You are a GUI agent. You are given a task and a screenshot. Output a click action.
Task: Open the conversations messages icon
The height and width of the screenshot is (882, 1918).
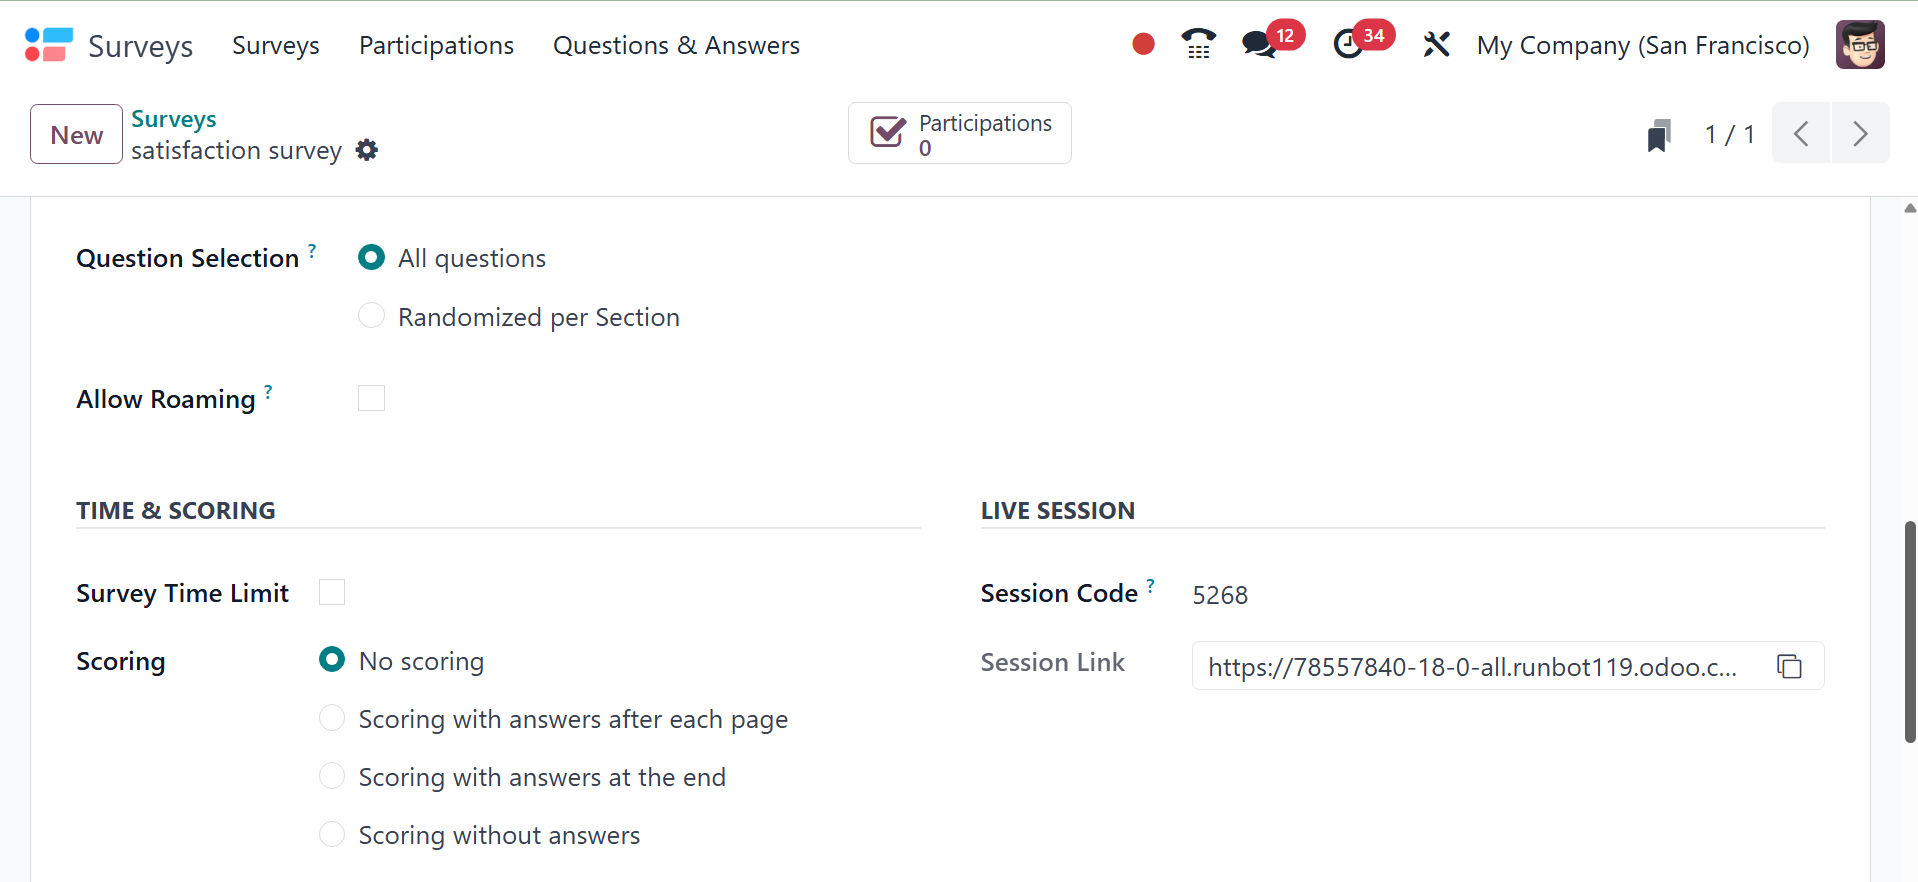click(1259, 44)
